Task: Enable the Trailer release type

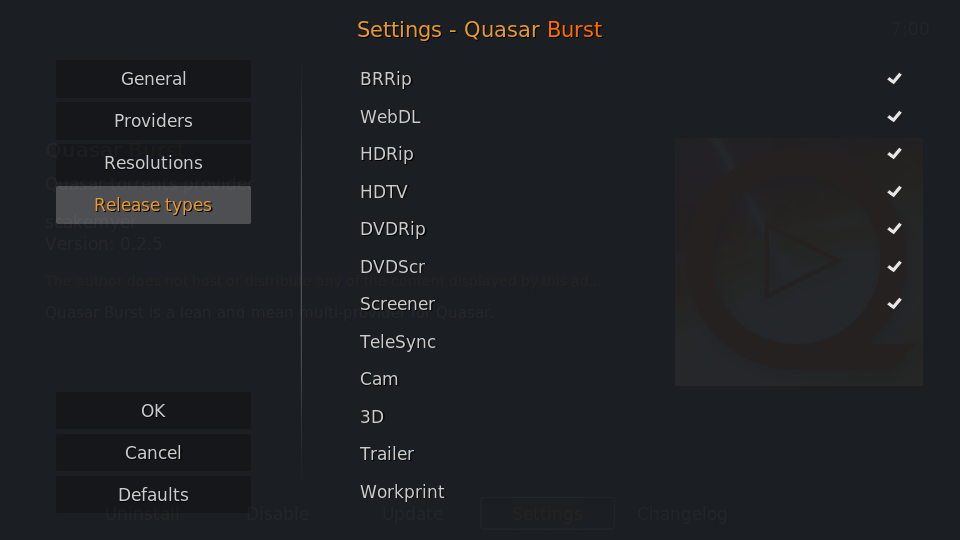Action: [631, 454]
